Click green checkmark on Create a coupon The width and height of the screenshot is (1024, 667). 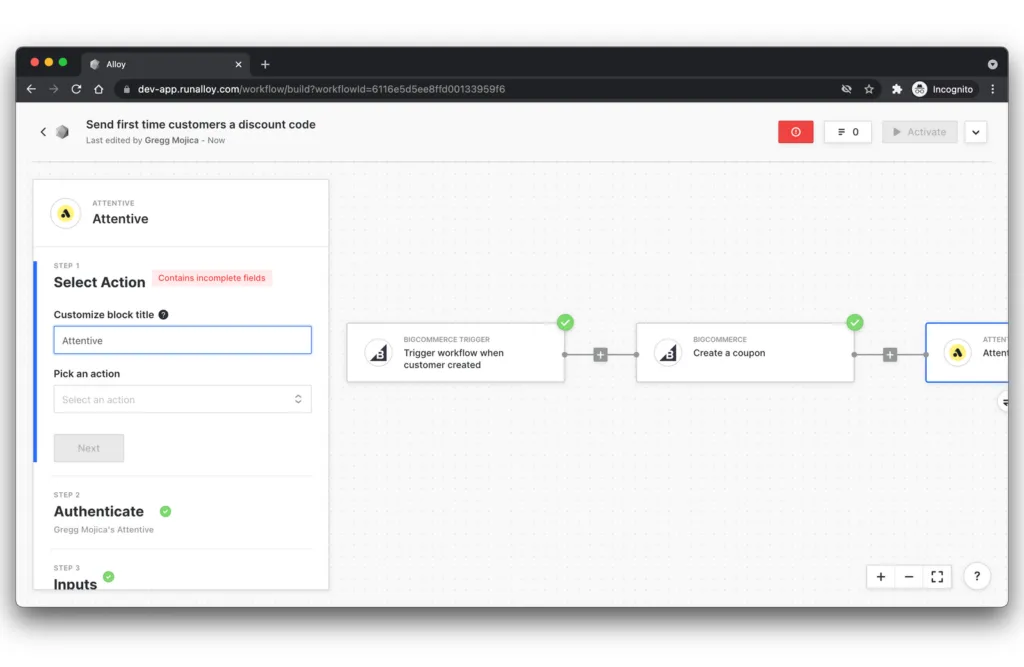click(x=855, y=322)
